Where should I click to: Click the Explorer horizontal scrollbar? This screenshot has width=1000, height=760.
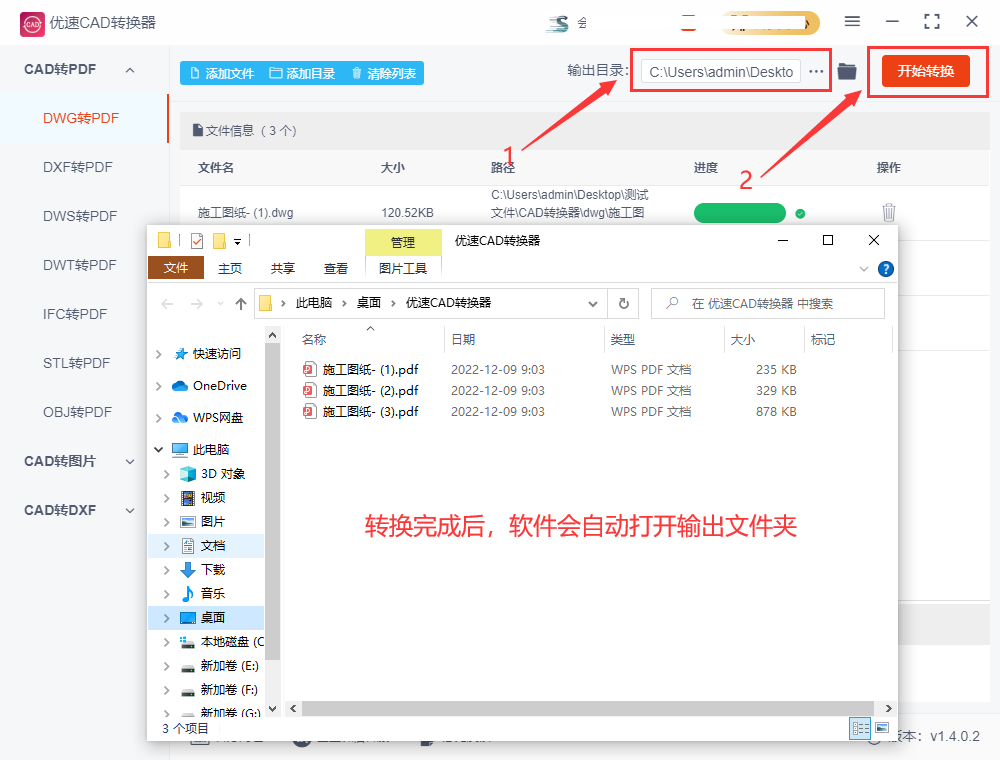(587, 708)
